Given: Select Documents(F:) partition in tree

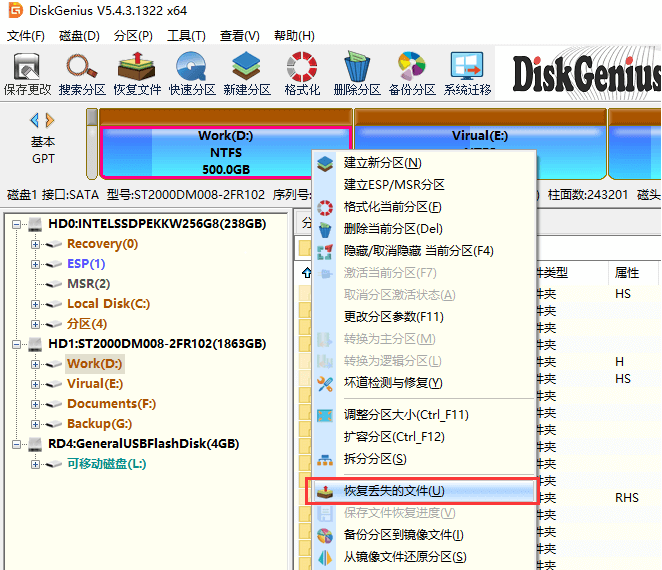Looking at the screenshot, I should pos(111,404).
